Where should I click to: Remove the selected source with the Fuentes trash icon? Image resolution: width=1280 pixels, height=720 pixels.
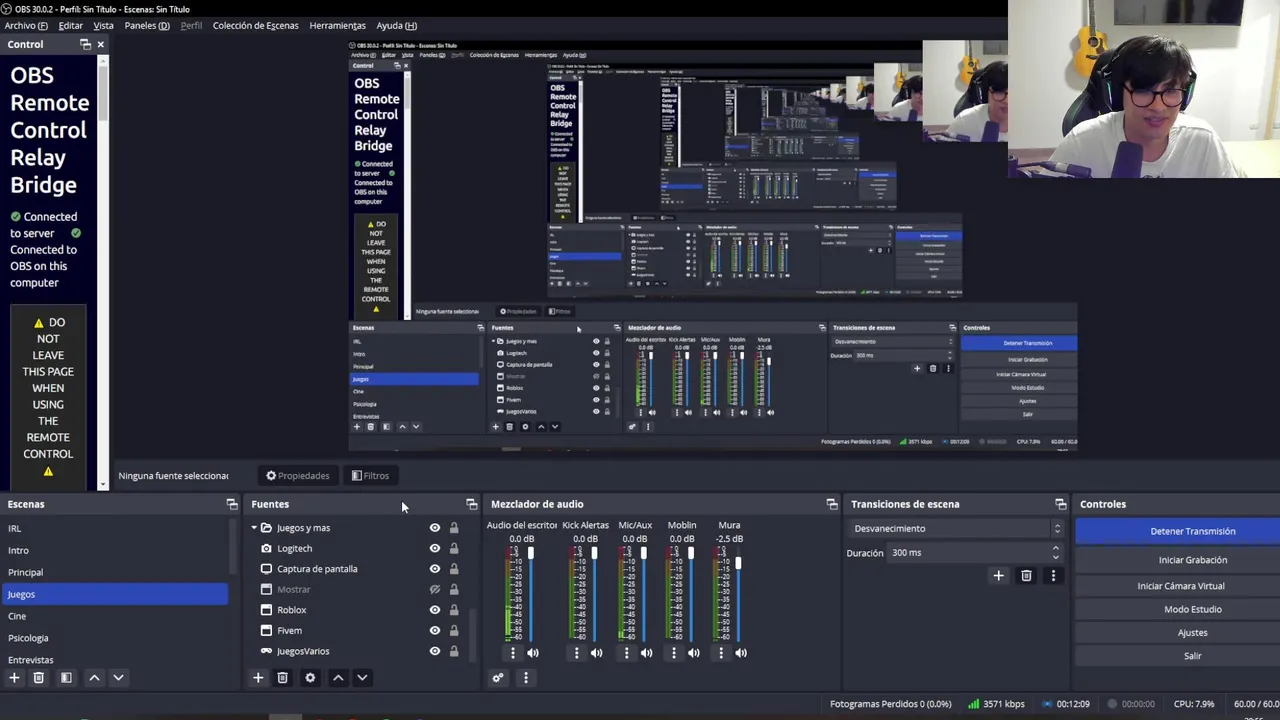point(282,678)
